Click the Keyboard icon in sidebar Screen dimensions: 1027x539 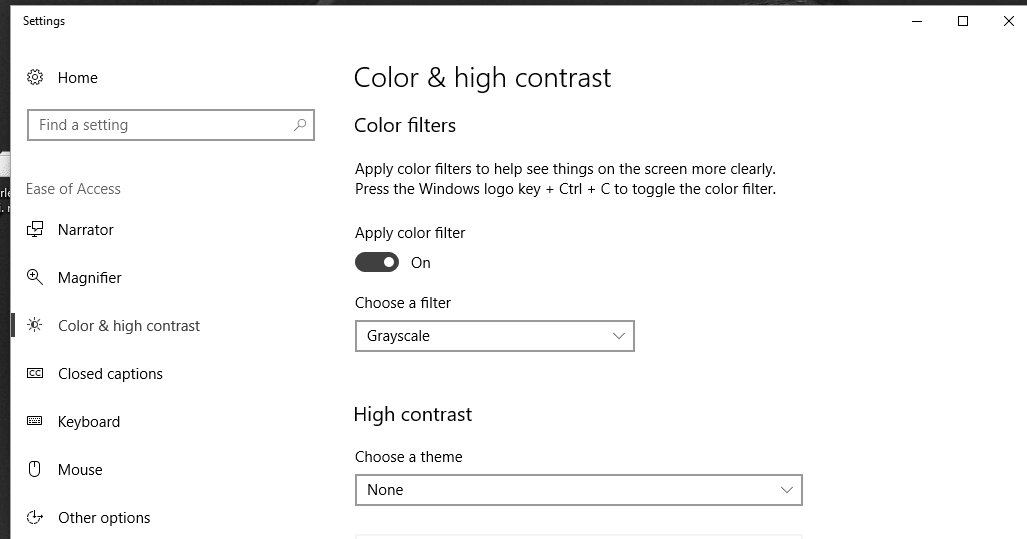click(35, 421)
